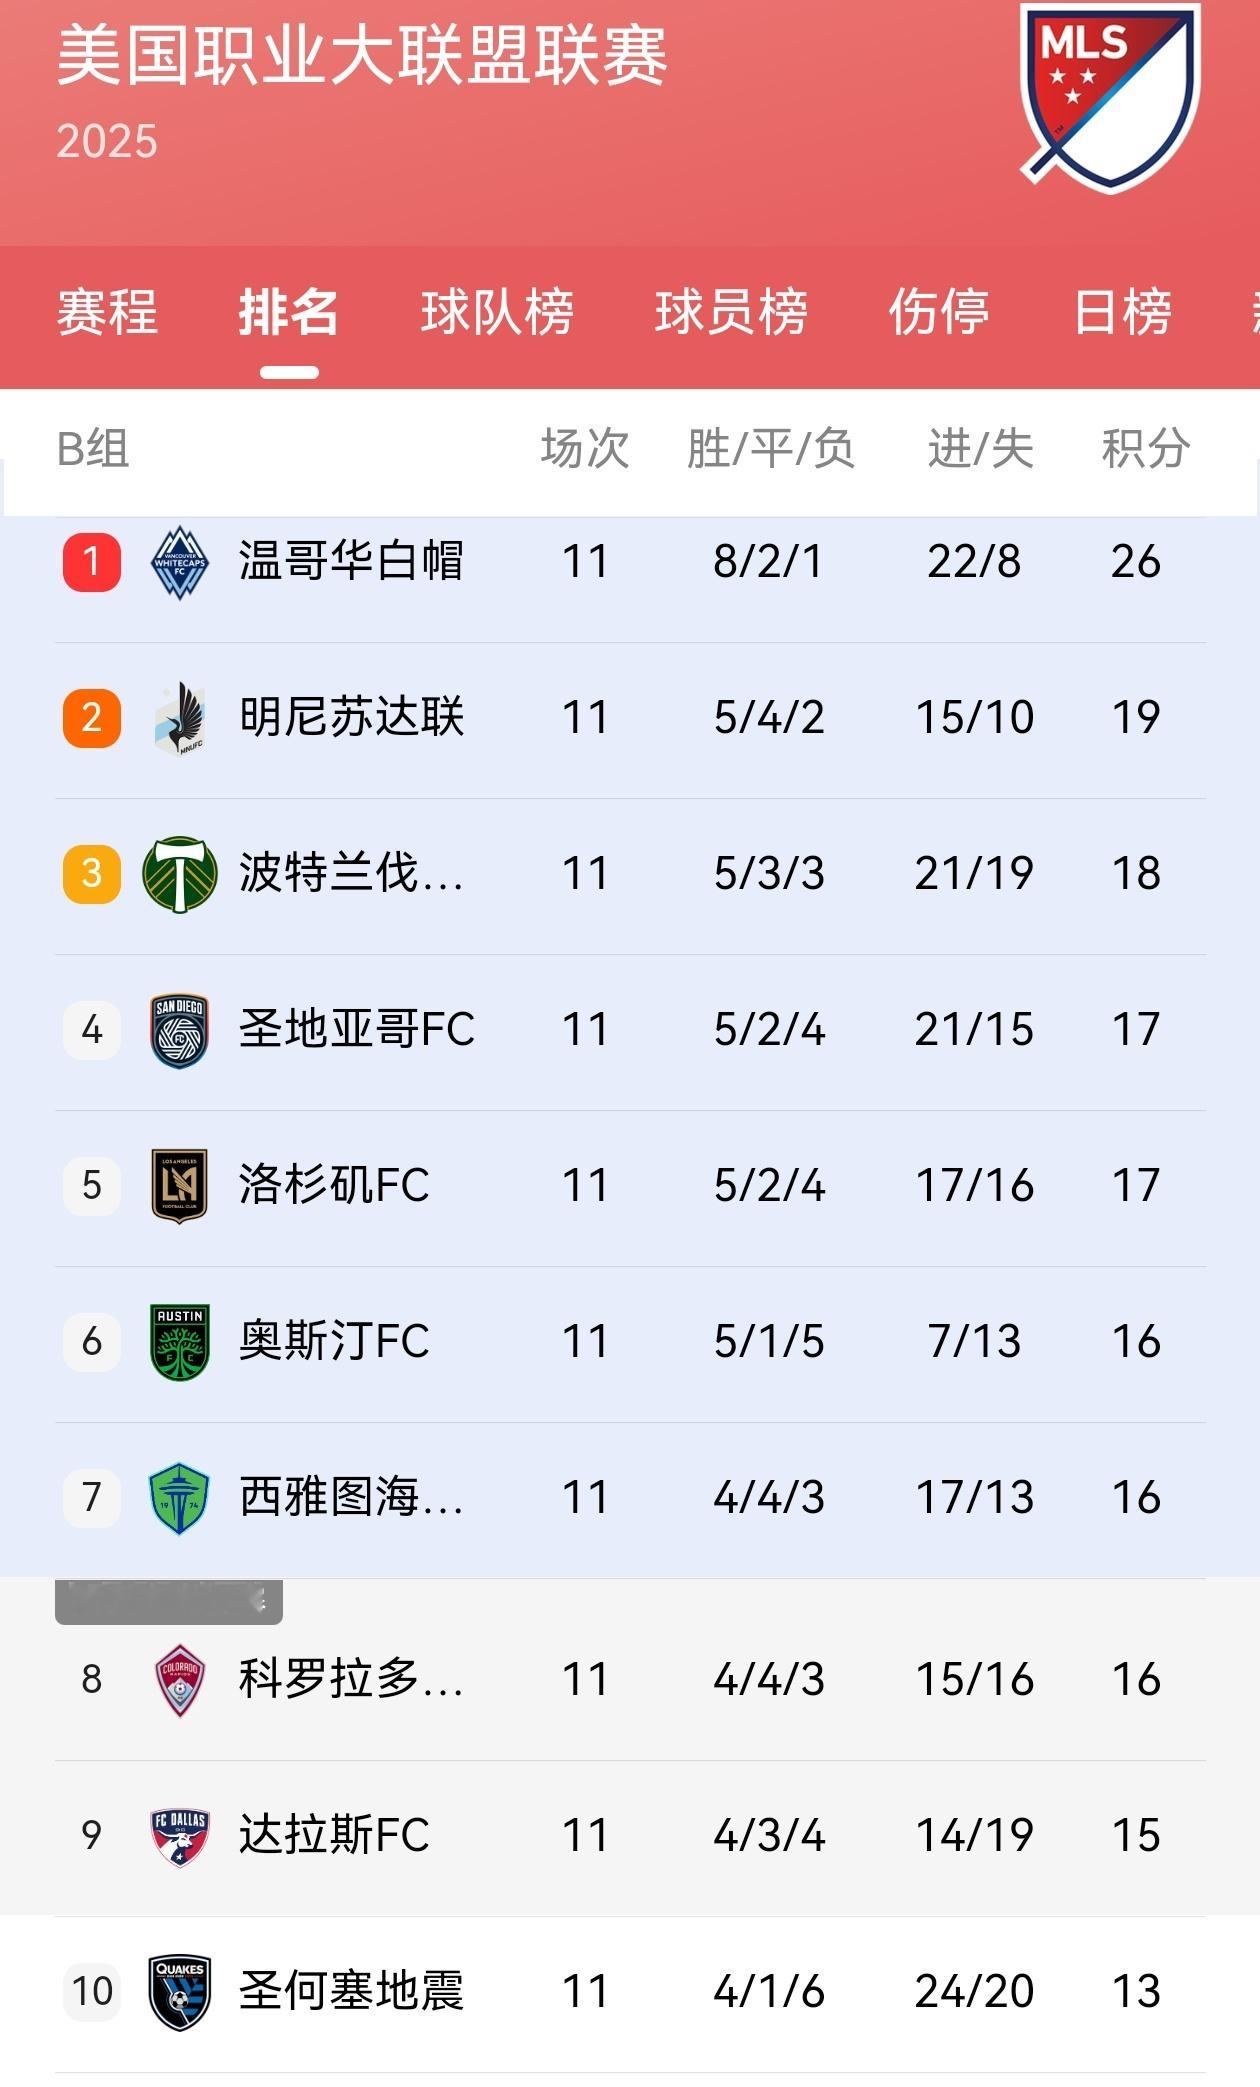Select the Minnesota United loon crest

point(180,718)
